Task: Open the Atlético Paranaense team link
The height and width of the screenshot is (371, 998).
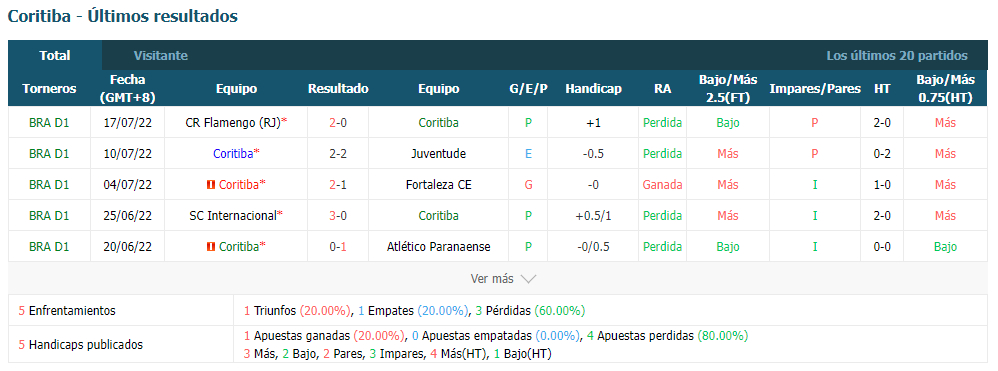Action: tap(439, 246)
